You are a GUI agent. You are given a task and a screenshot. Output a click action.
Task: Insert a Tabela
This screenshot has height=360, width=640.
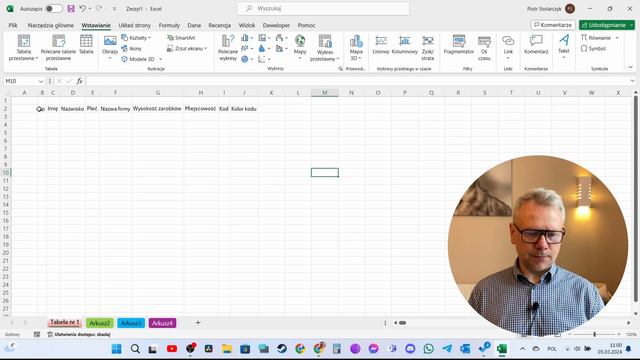[x=86, y=45]
